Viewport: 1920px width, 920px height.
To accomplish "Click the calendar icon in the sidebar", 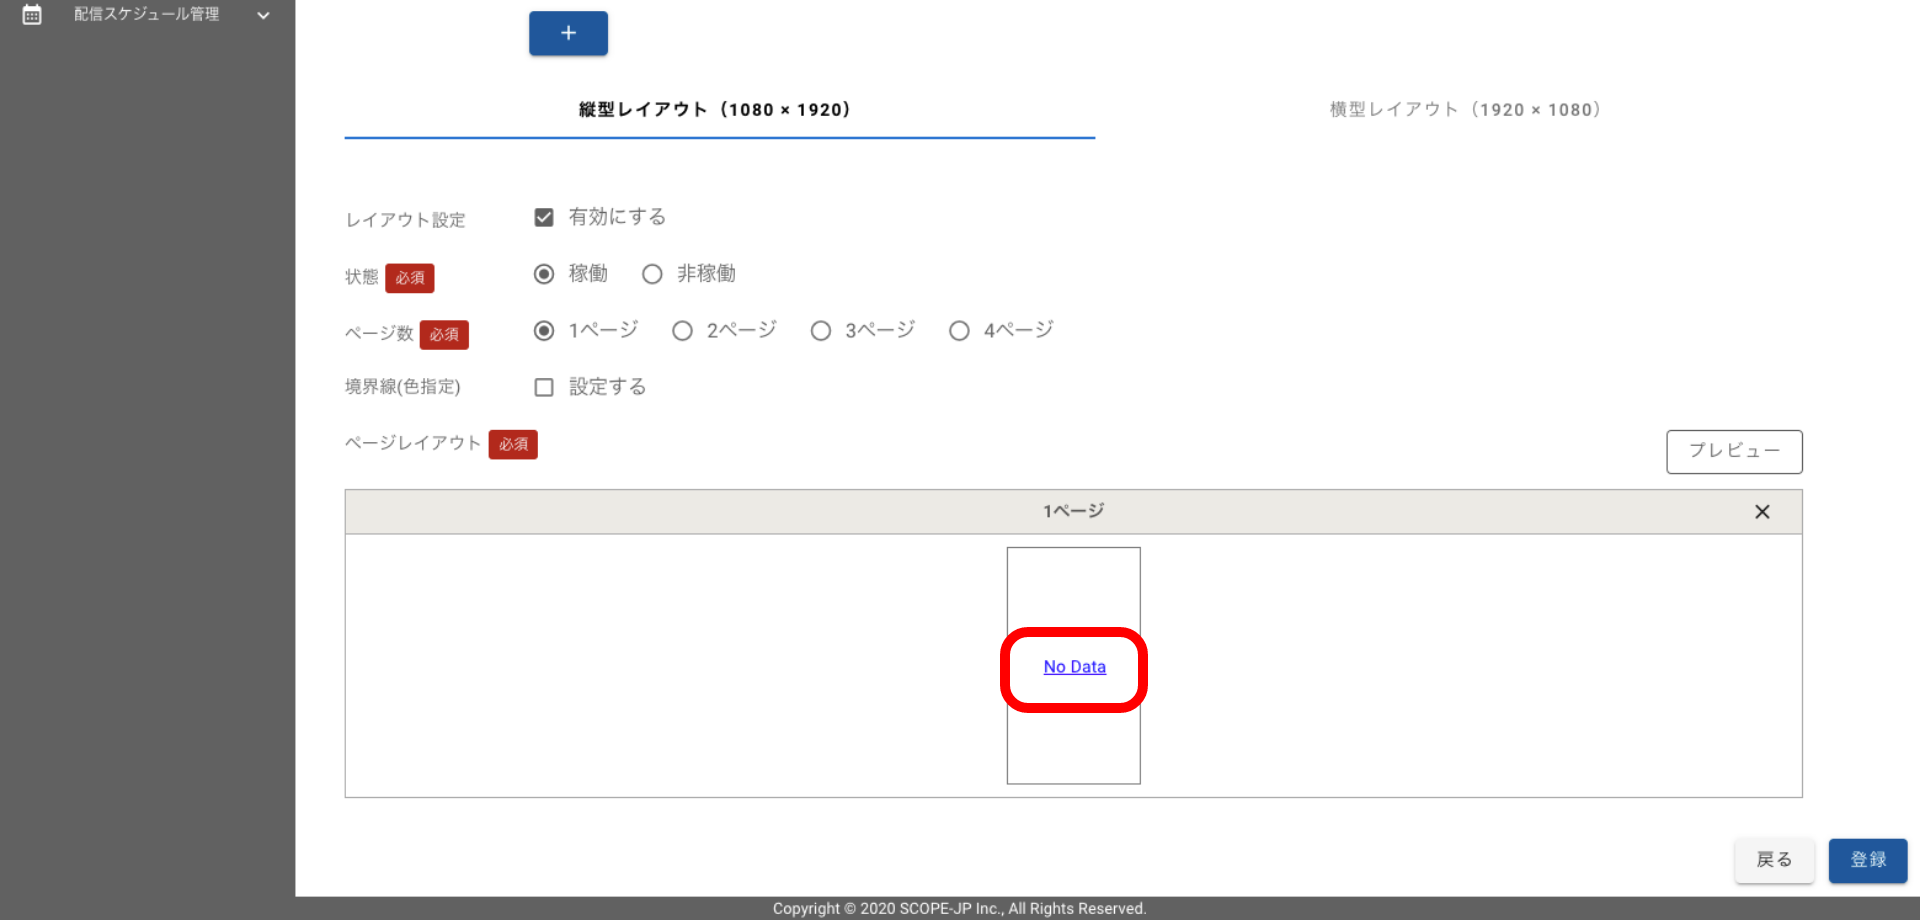I will pyautogui.click(x=32, y=15).
